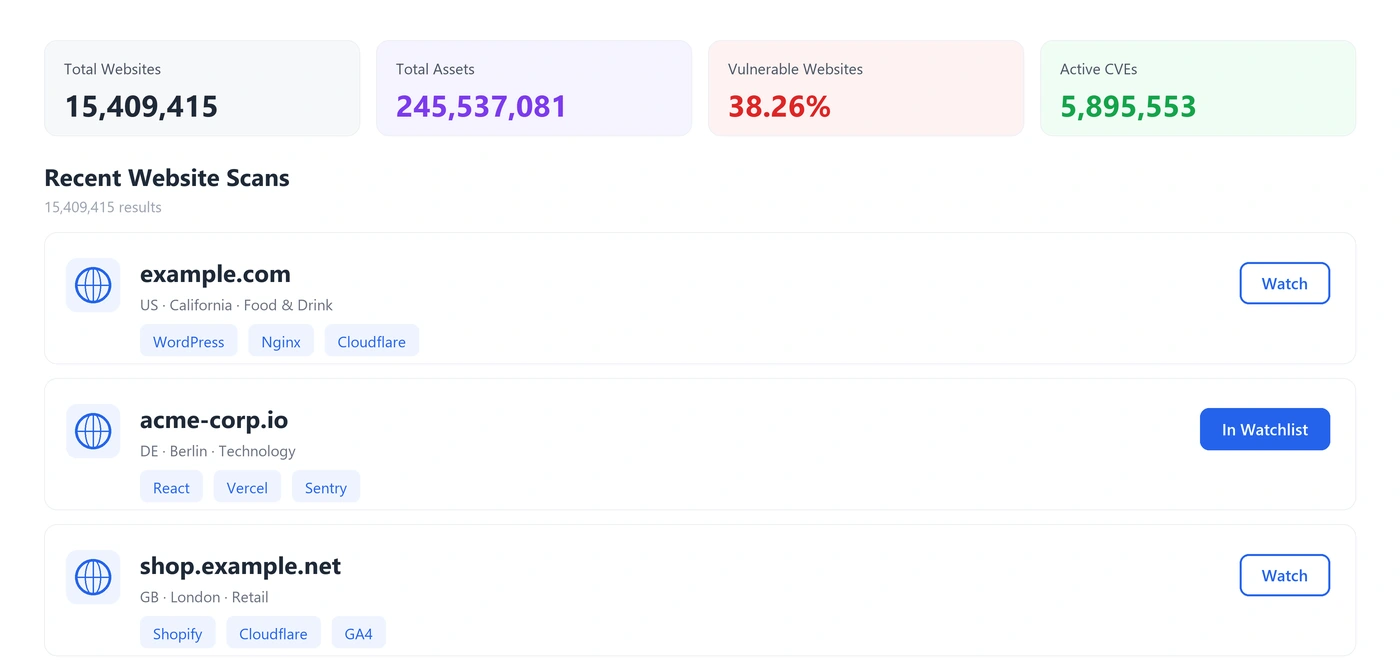Click the DE · Berlin · Technology line

[x=218, y=451]
